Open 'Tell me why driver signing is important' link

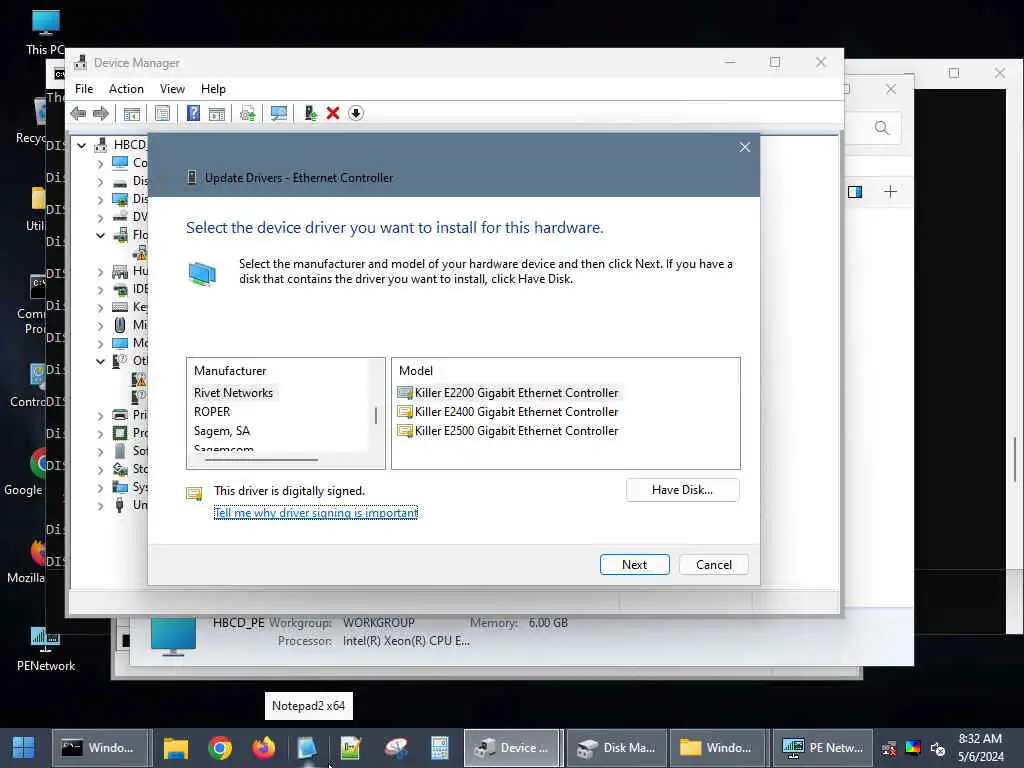316,513
